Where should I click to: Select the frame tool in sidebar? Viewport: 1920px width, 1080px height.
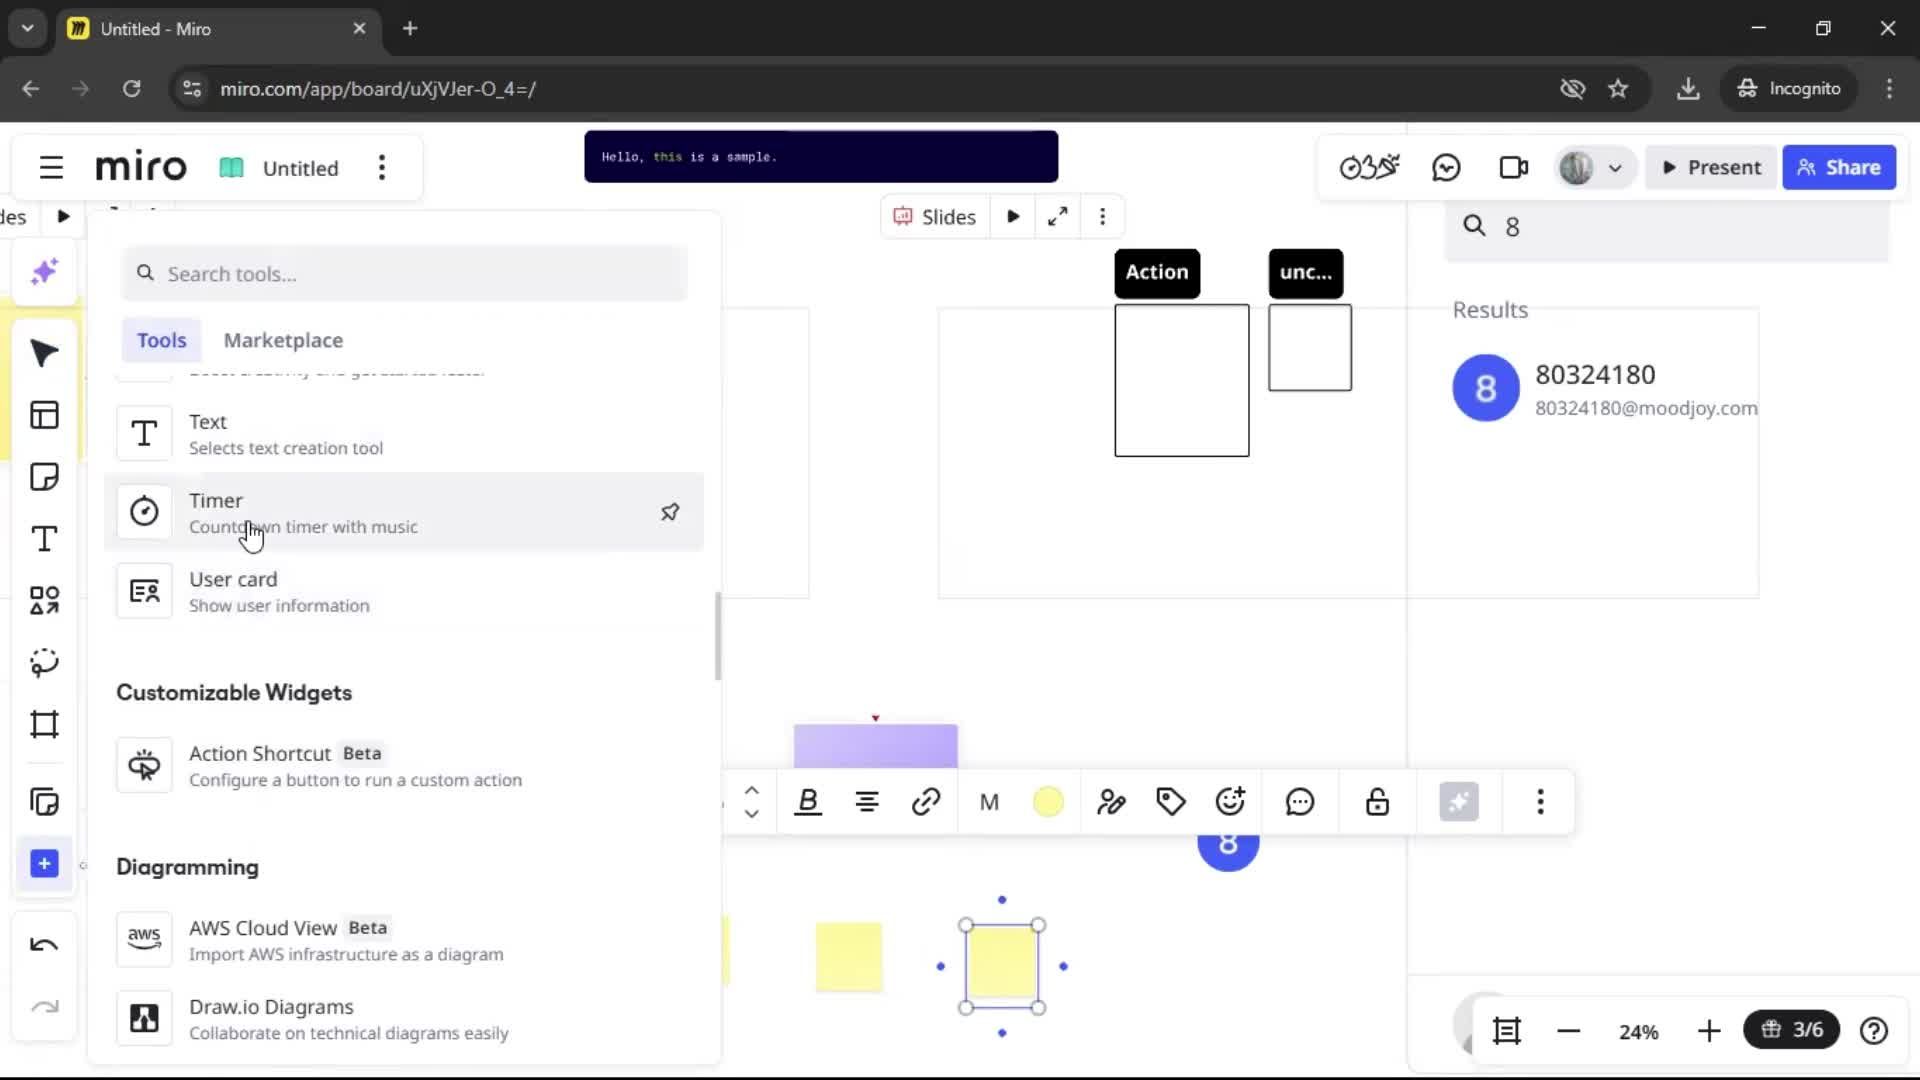coord(44,724)
